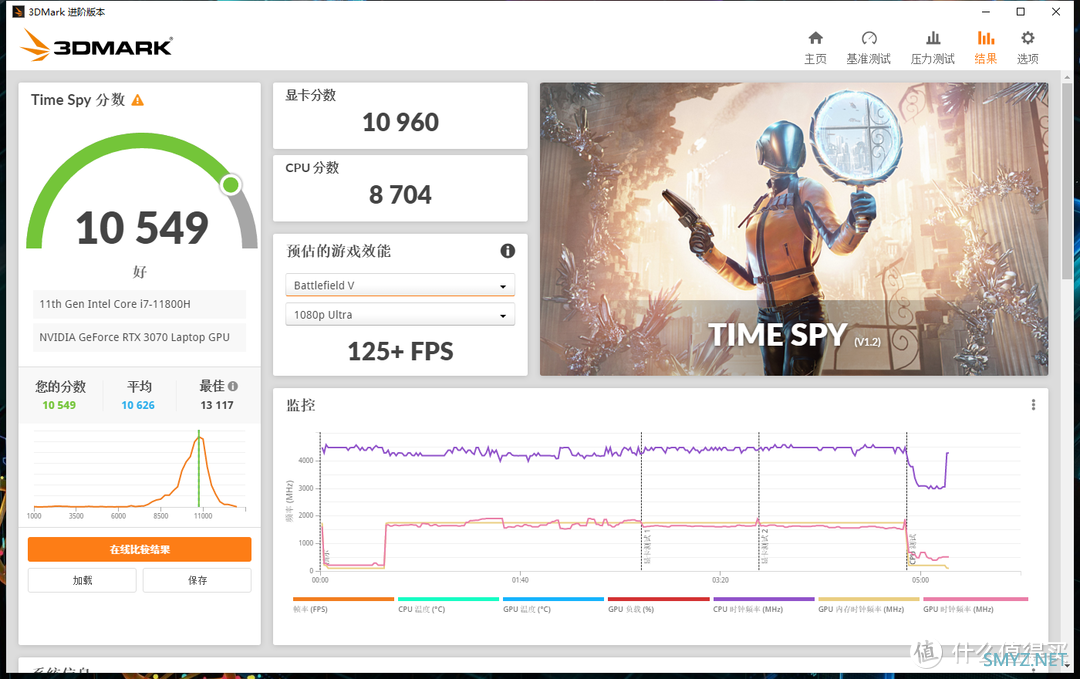Toggle the CPU 温度 teal legend
1080x679 pixels.
pyautogui.click(x=448, y=605)
